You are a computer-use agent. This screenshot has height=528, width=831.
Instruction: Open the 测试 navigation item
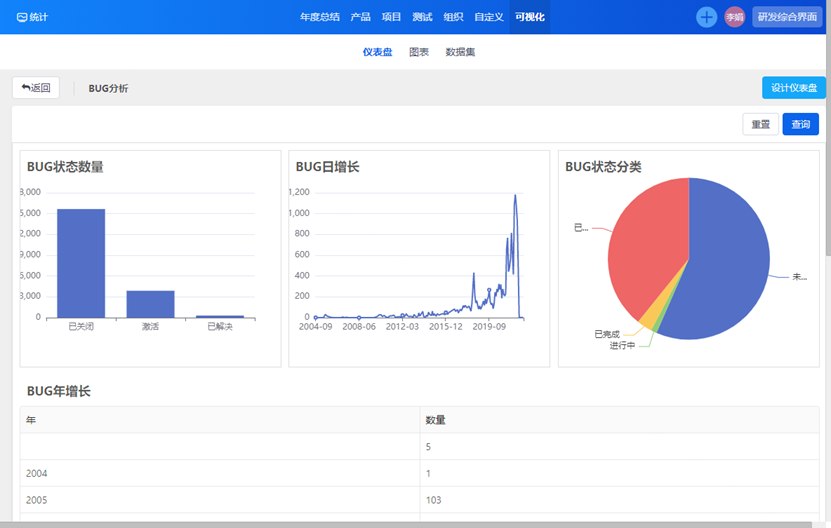[422, 17]
